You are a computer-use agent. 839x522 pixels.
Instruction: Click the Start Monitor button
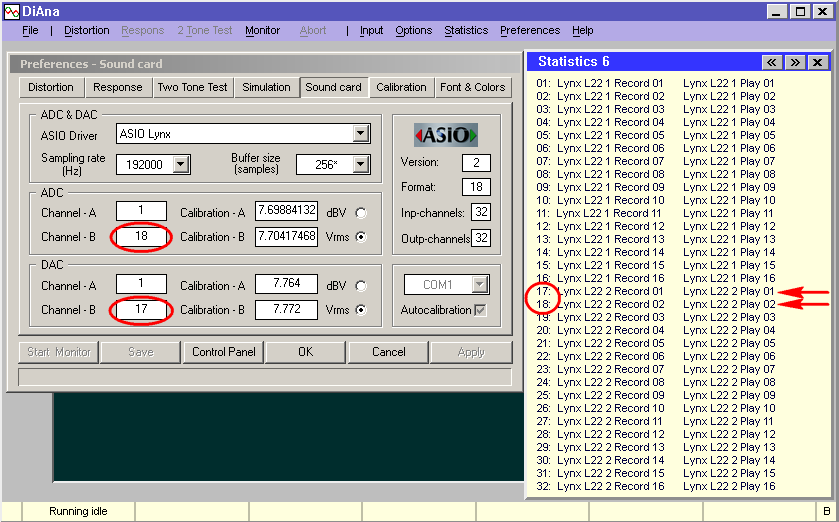pyautogui.click(x=59, y=352)
